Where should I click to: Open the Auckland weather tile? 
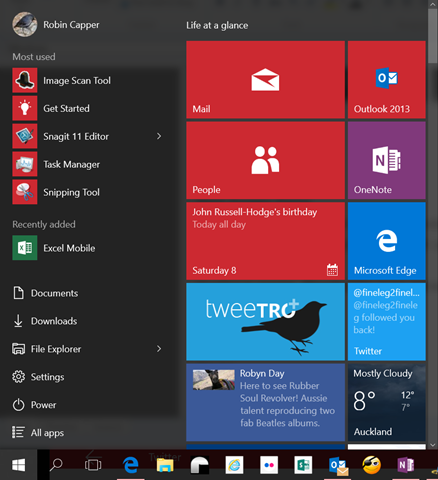point(387,402)
